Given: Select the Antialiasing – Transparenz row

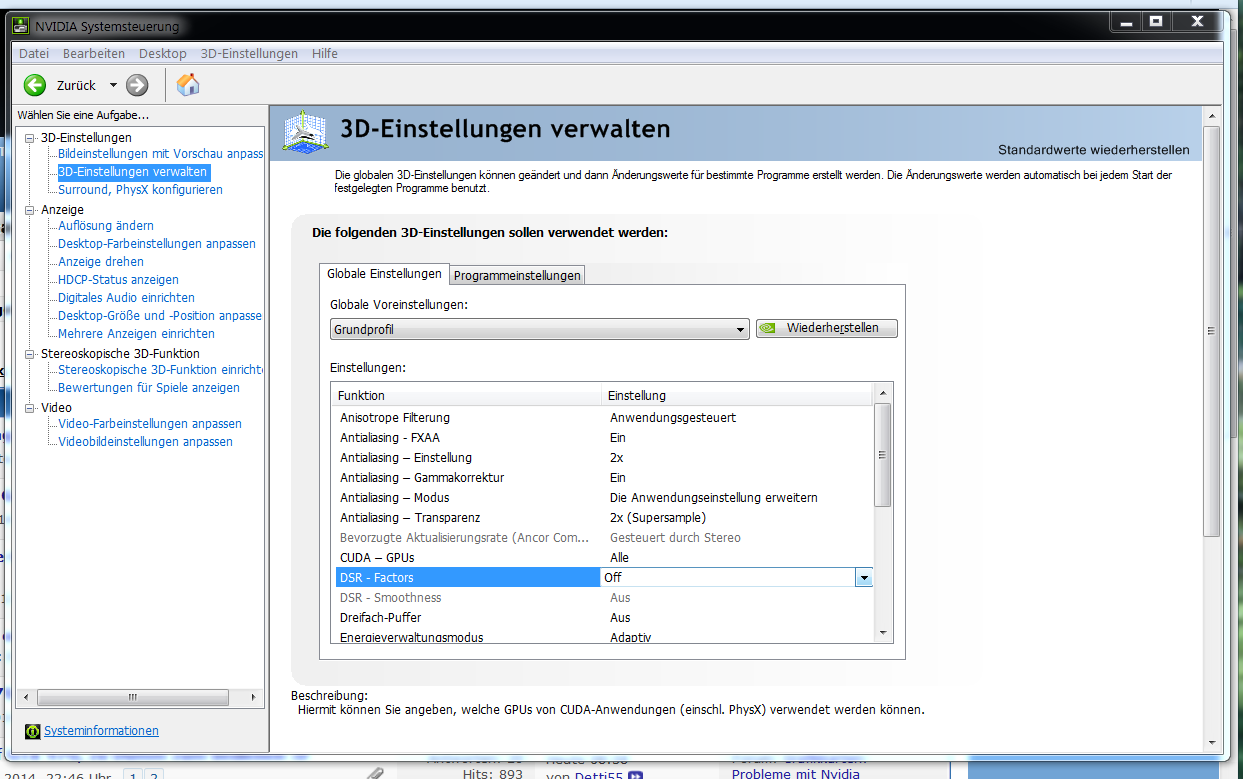Looking at the screenshot, I should [x=604, y=518].
